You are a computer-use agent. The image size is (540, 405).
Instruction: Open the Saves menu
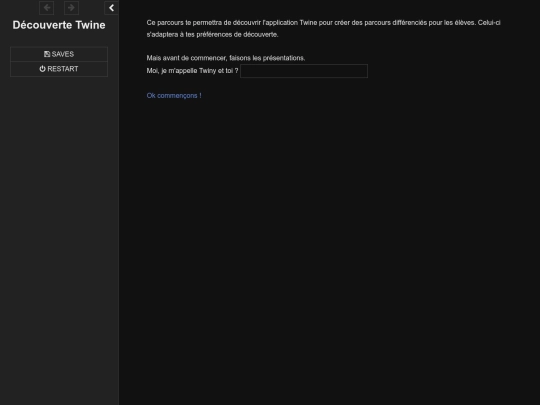click(59, 54)
